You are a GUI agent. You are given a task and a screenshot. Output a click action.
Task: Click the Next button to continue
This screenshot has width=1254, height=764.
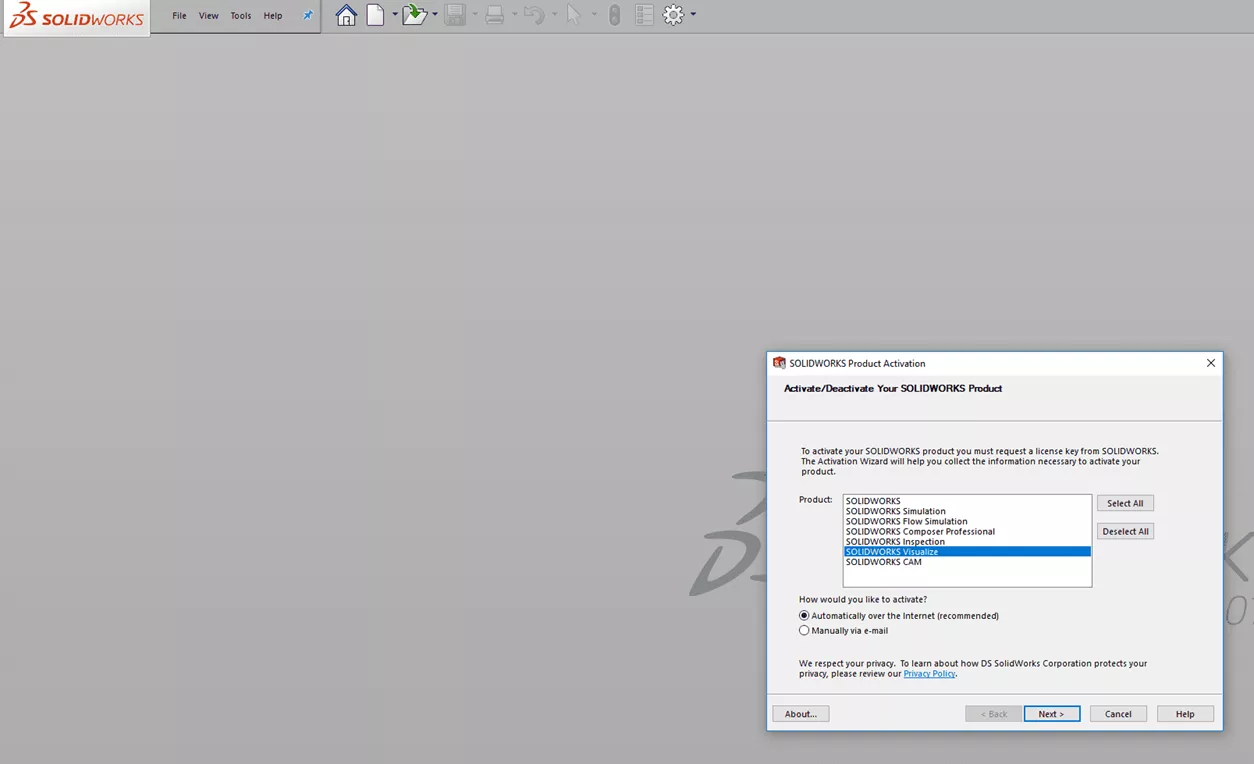point(1051,713)
